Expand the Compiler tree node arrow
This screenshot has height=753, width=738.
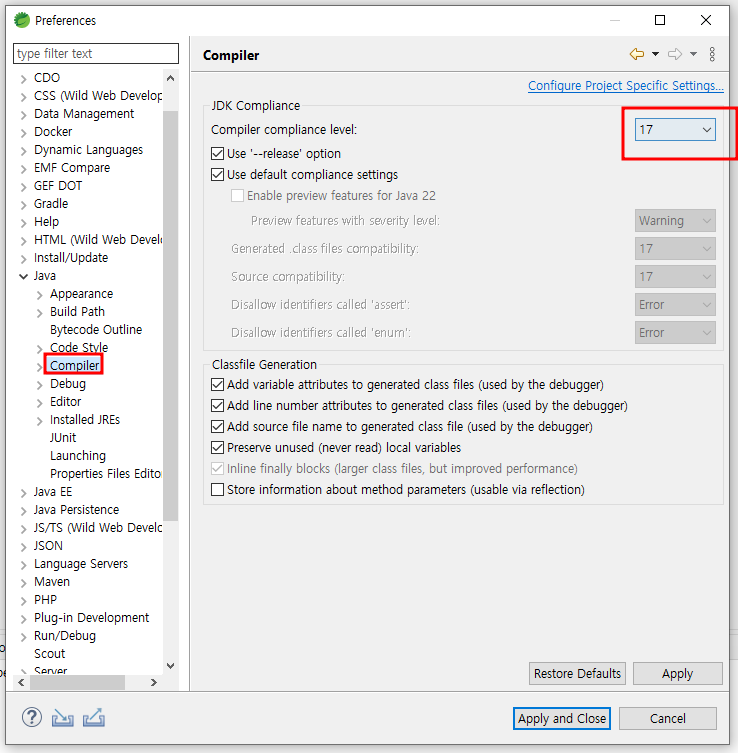click(40, 366)
